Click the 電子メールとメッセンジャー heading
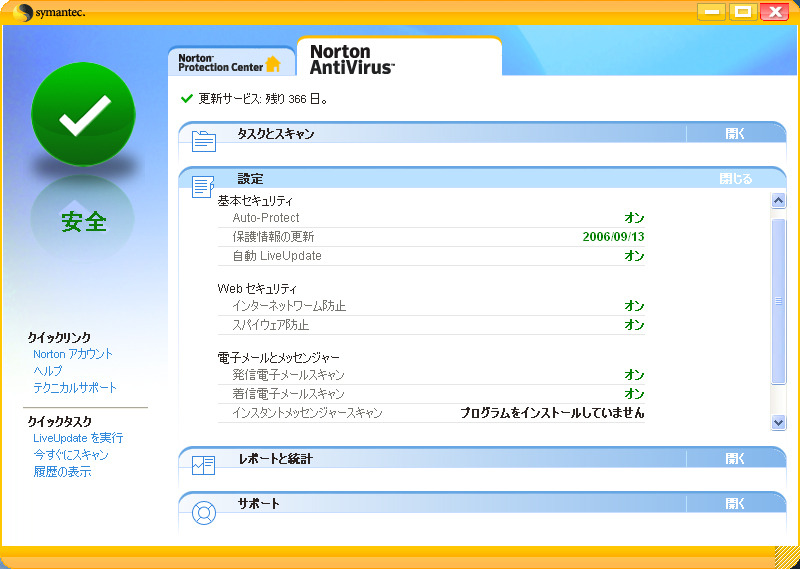This screenshot has width=800, height=569. [x=278, y=357]
